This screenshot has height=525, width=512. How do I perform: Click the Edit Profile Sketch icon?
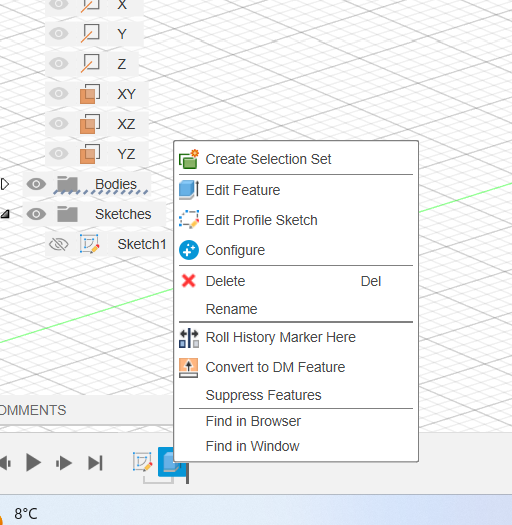pos(189,220)
